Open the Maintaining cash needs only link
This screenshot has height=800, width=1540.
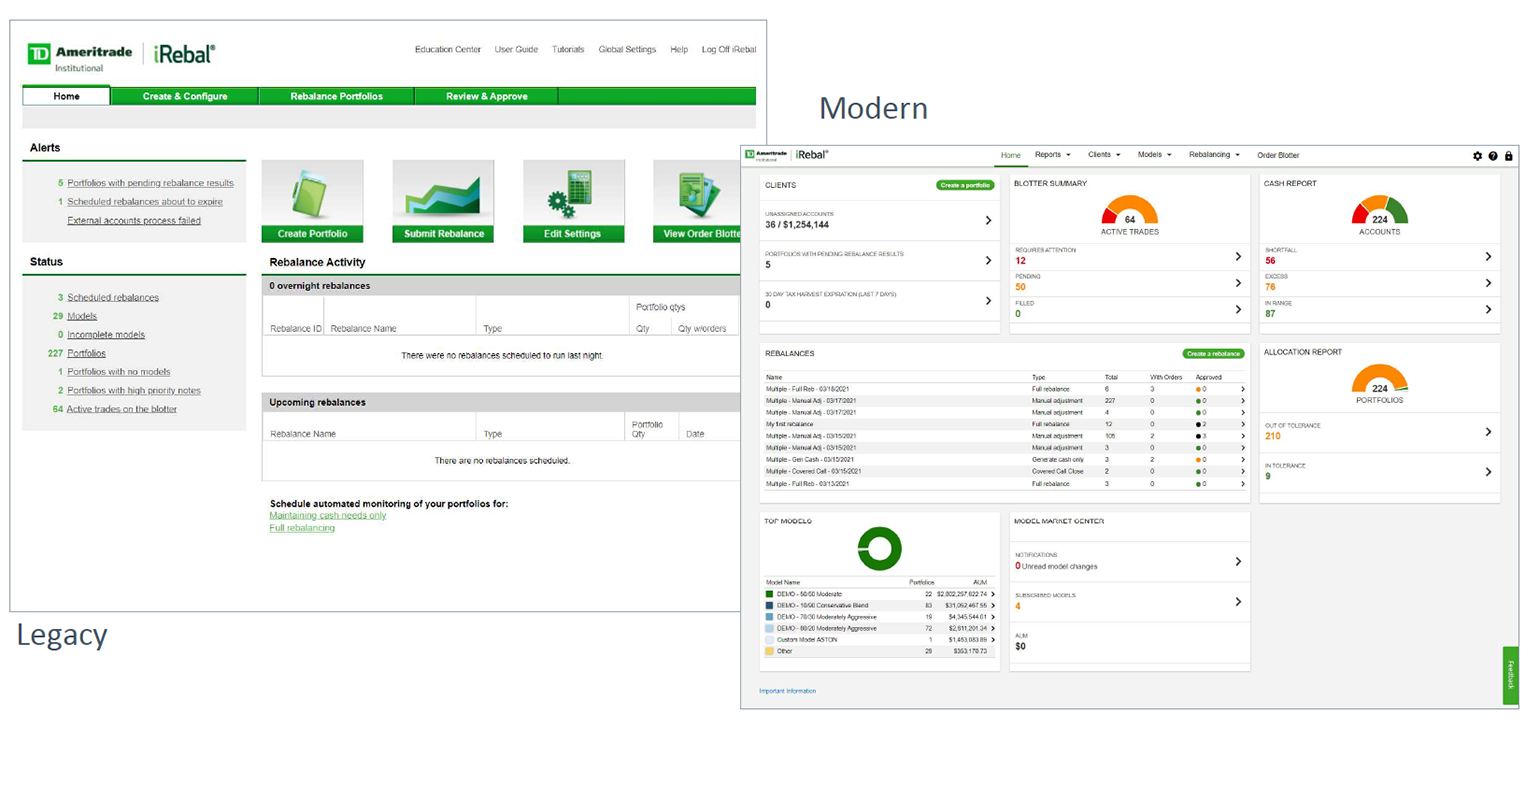327,516
